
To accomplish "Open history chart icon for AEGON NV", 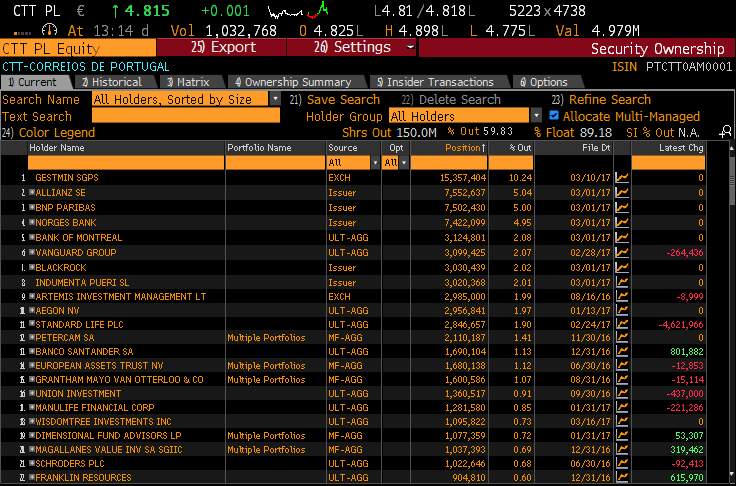I will 622,310.
